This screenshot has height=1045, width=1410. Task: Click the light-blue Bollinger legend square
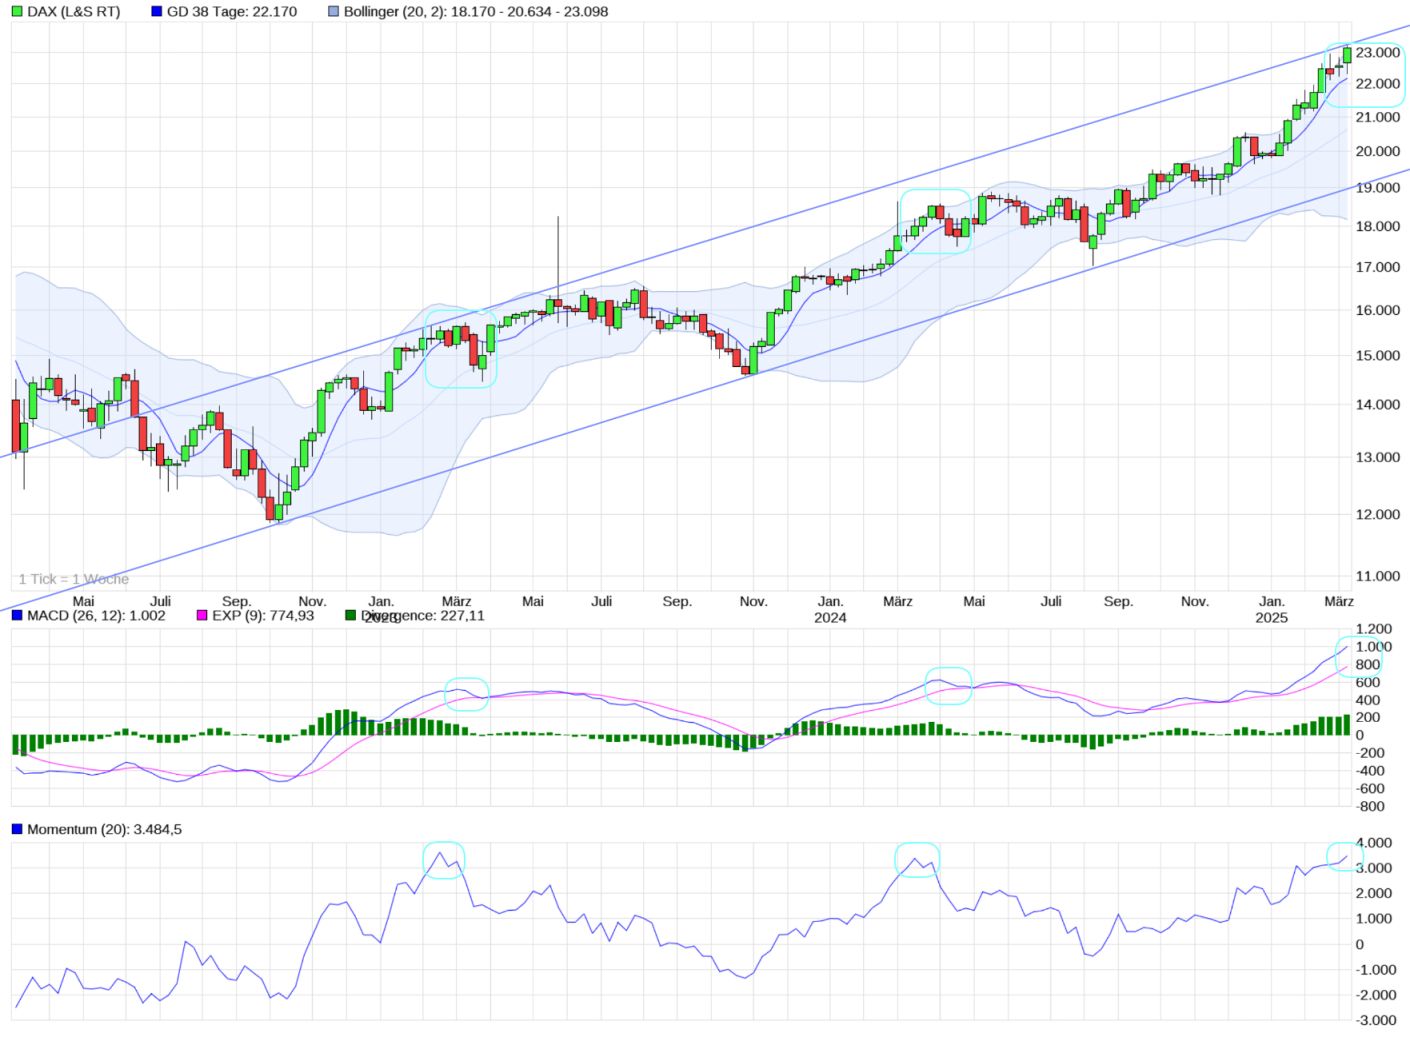[333, 12]
